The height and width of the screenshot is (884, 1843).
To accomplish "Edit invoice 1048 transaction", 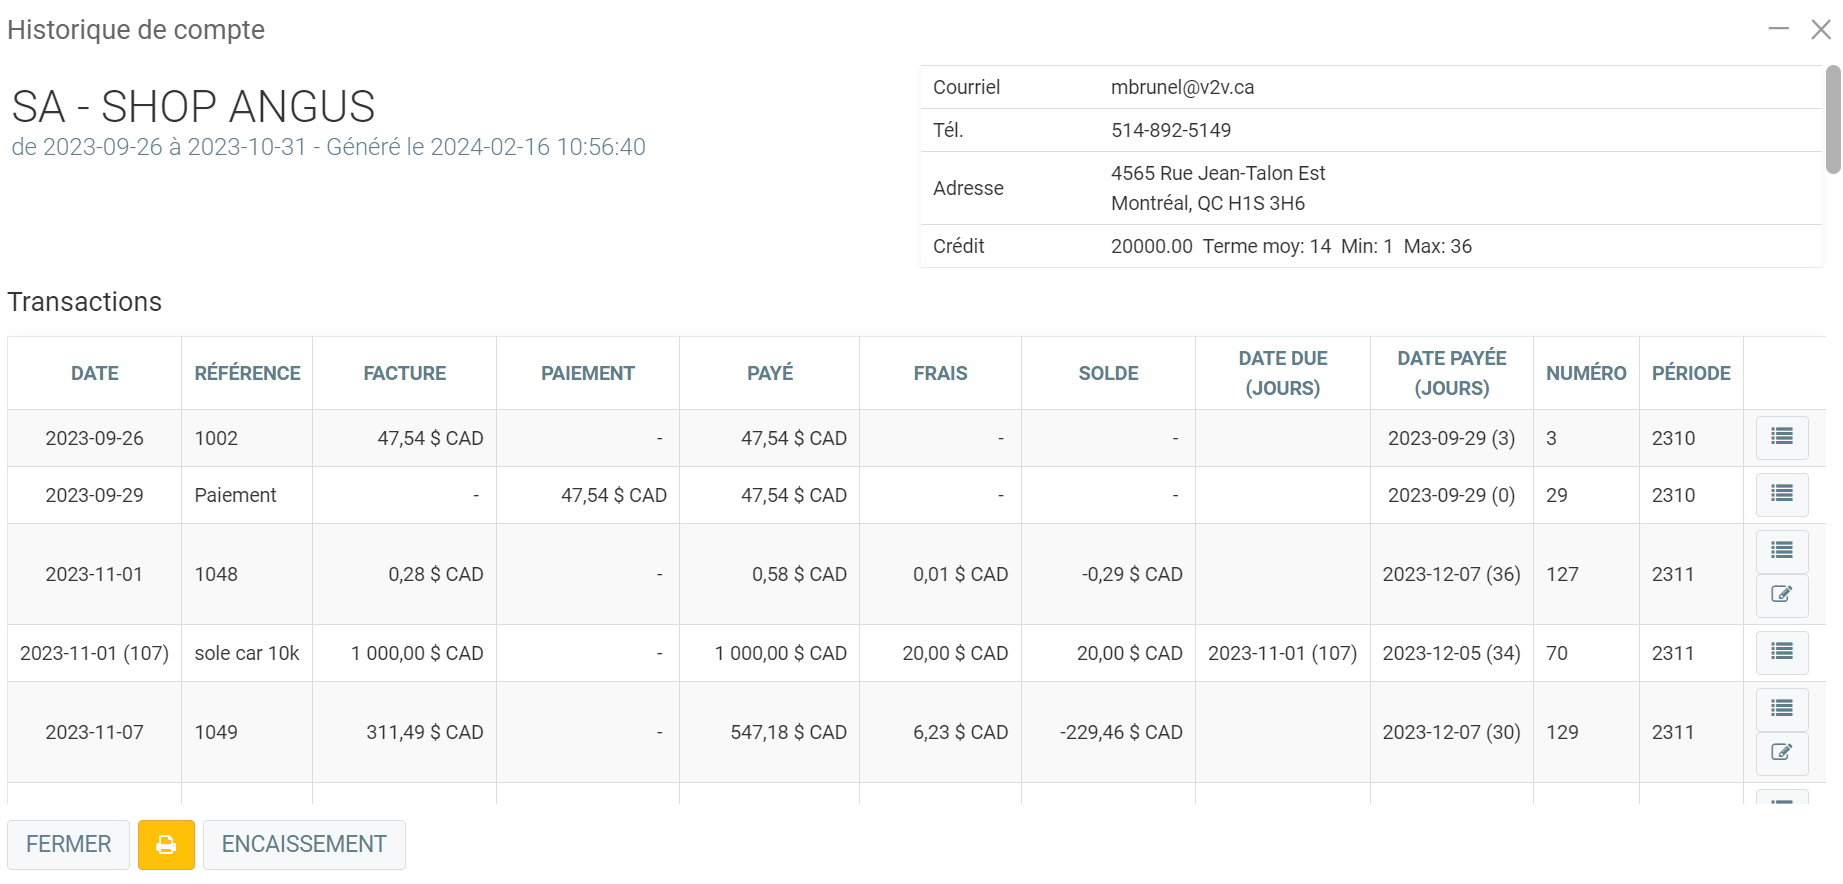I will pos(1781,595).
